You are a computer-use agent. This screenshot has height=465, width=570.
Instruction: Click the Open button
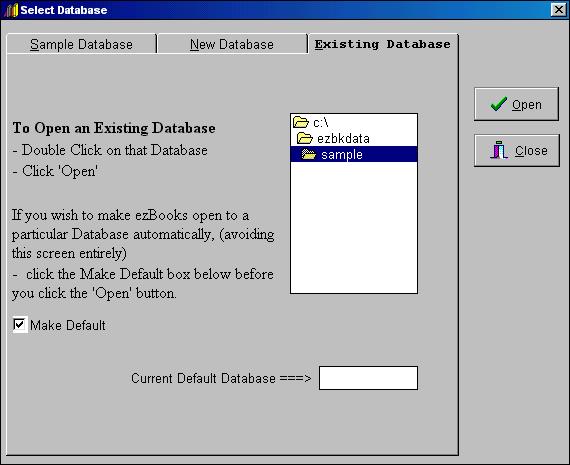(516, 104)
